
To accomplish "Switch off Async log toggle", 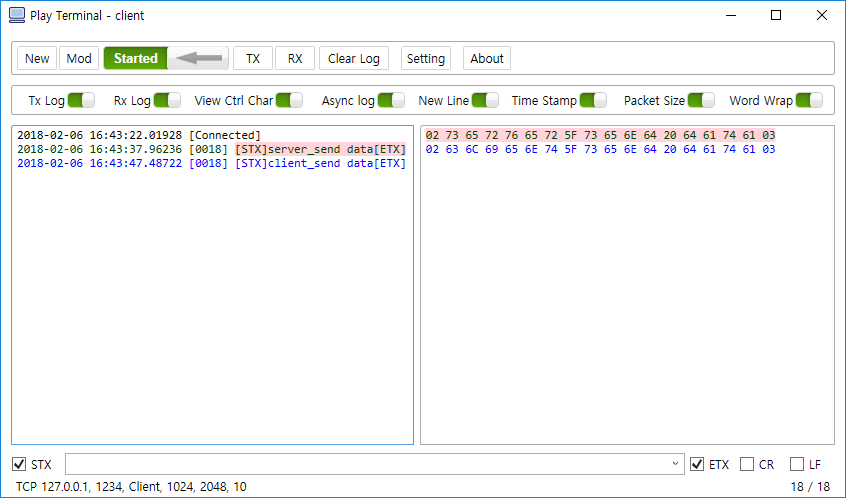I will (391, 100).
